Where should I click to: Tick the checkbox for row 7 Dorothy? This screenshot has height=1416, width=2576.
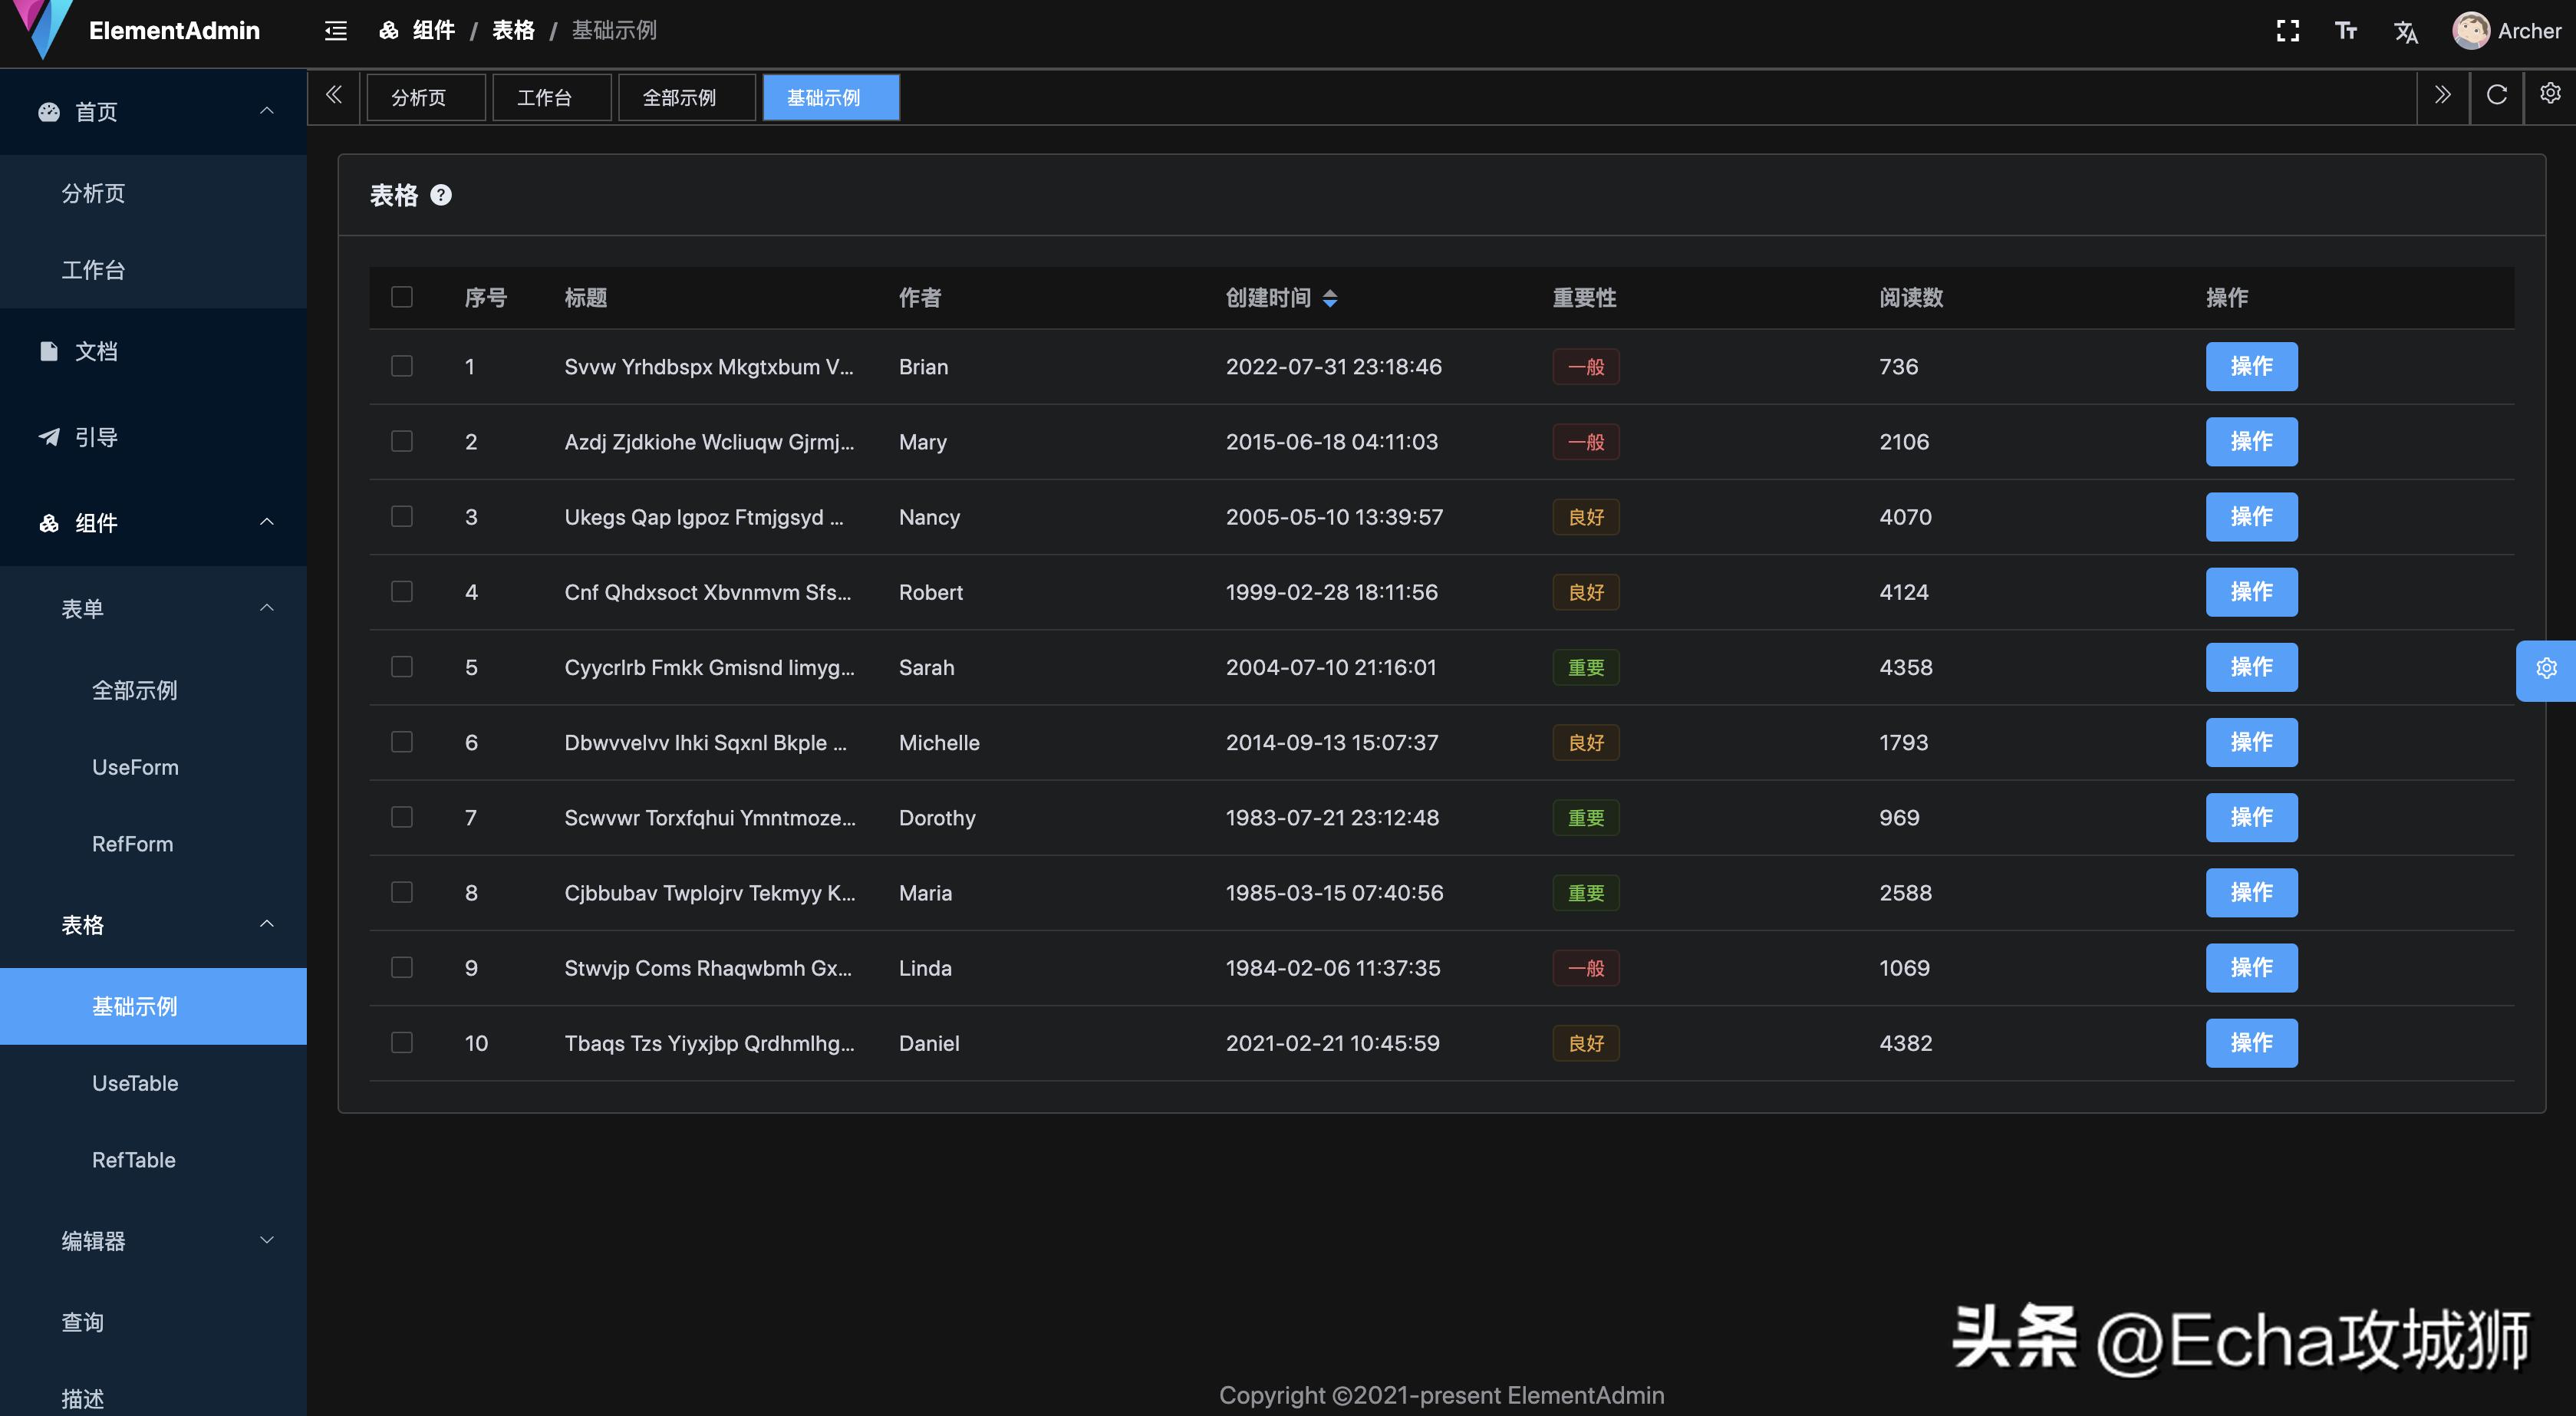(x=402, y=818)
